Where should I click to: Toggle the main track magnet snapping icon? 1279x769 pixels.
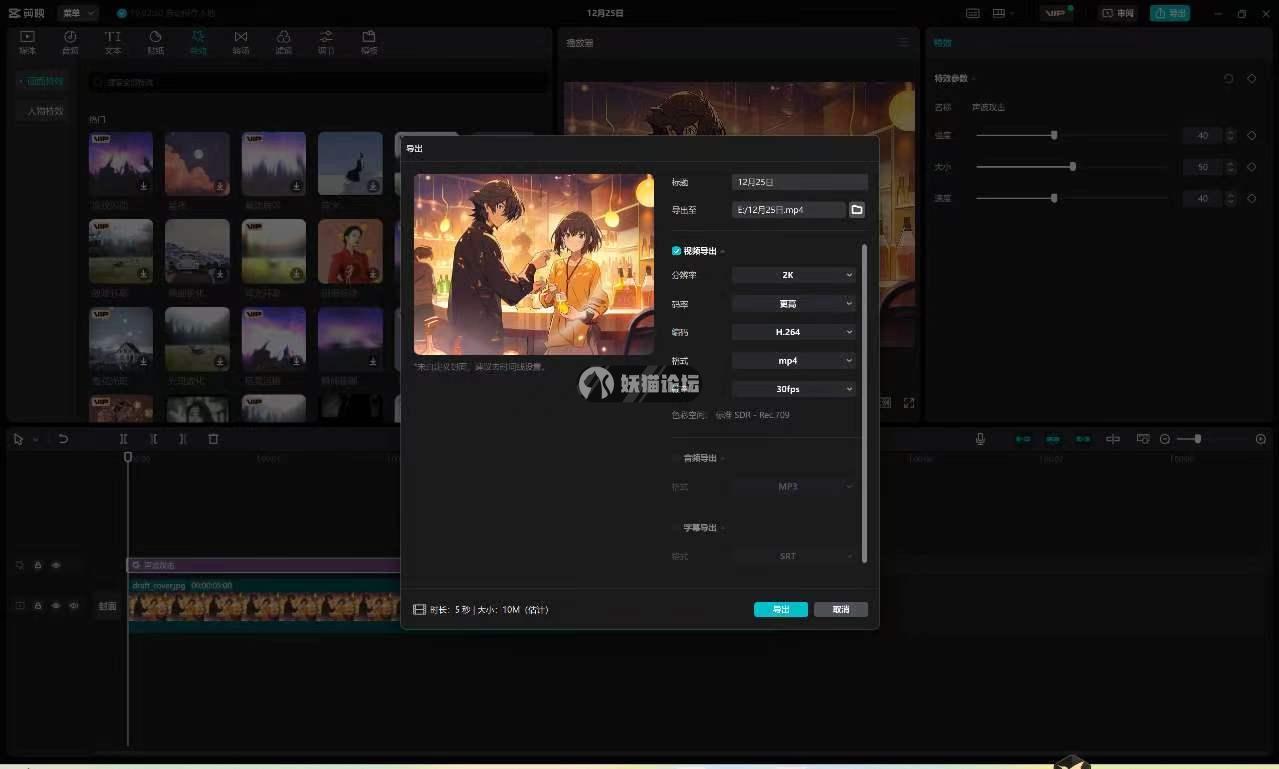pos(1023,439)
